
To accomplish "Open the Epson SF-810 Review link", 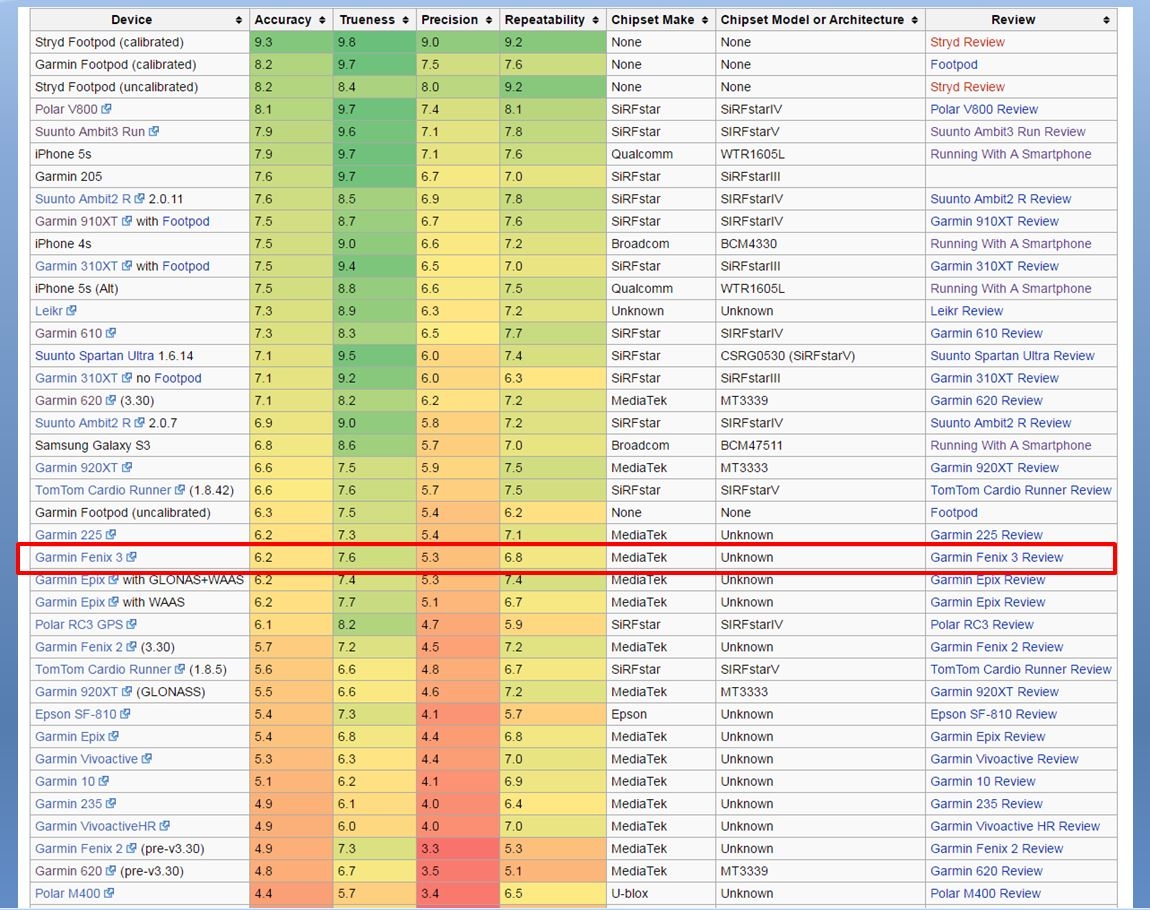I will coord(993,714).
